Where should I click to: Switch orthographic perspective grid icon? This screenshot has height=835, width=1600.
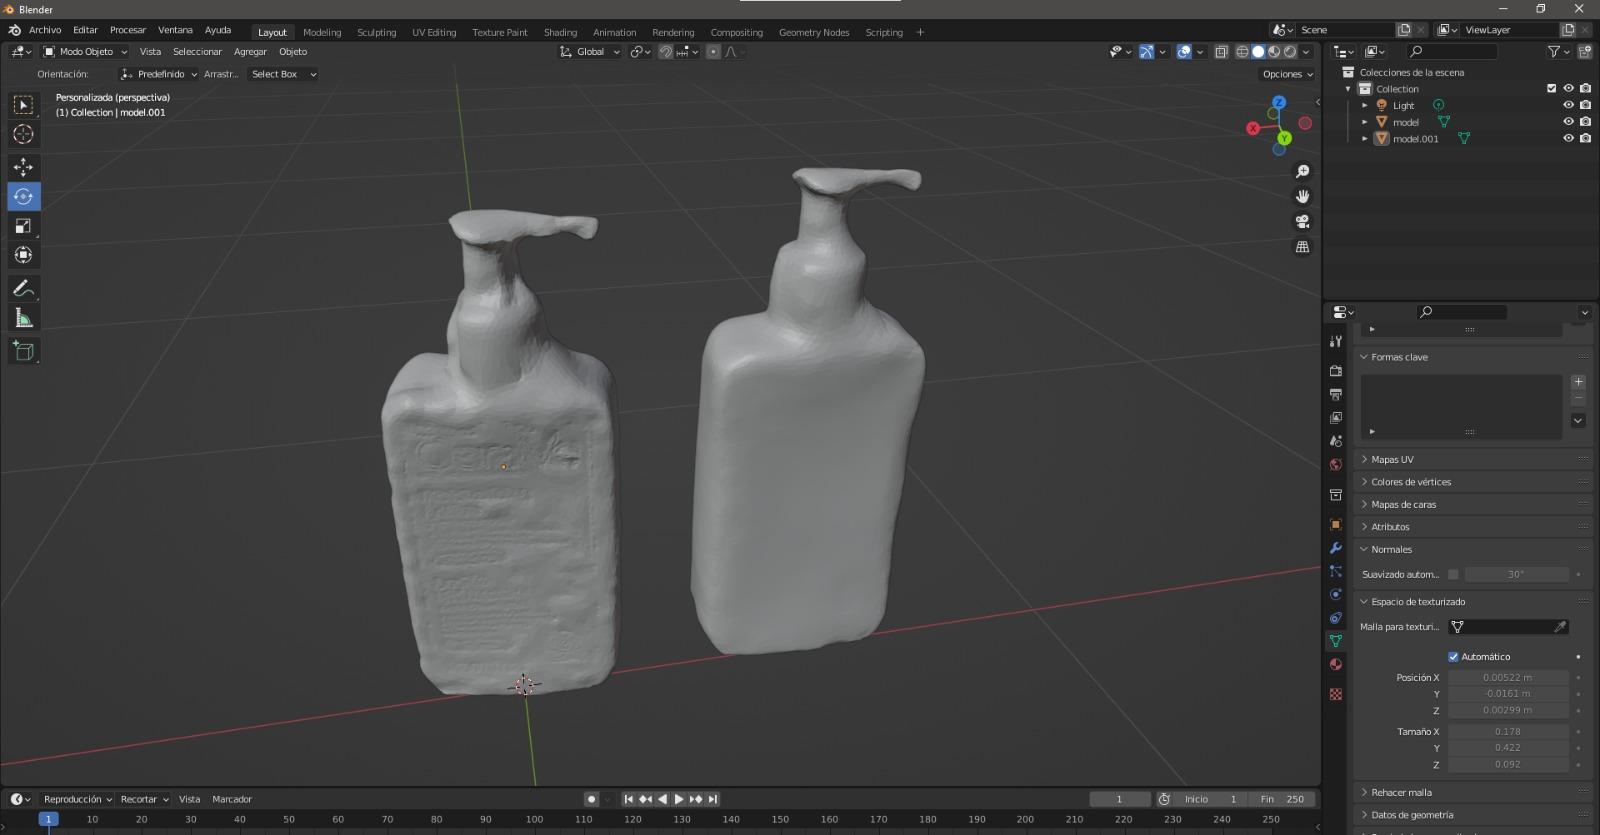coord(1302,247)
